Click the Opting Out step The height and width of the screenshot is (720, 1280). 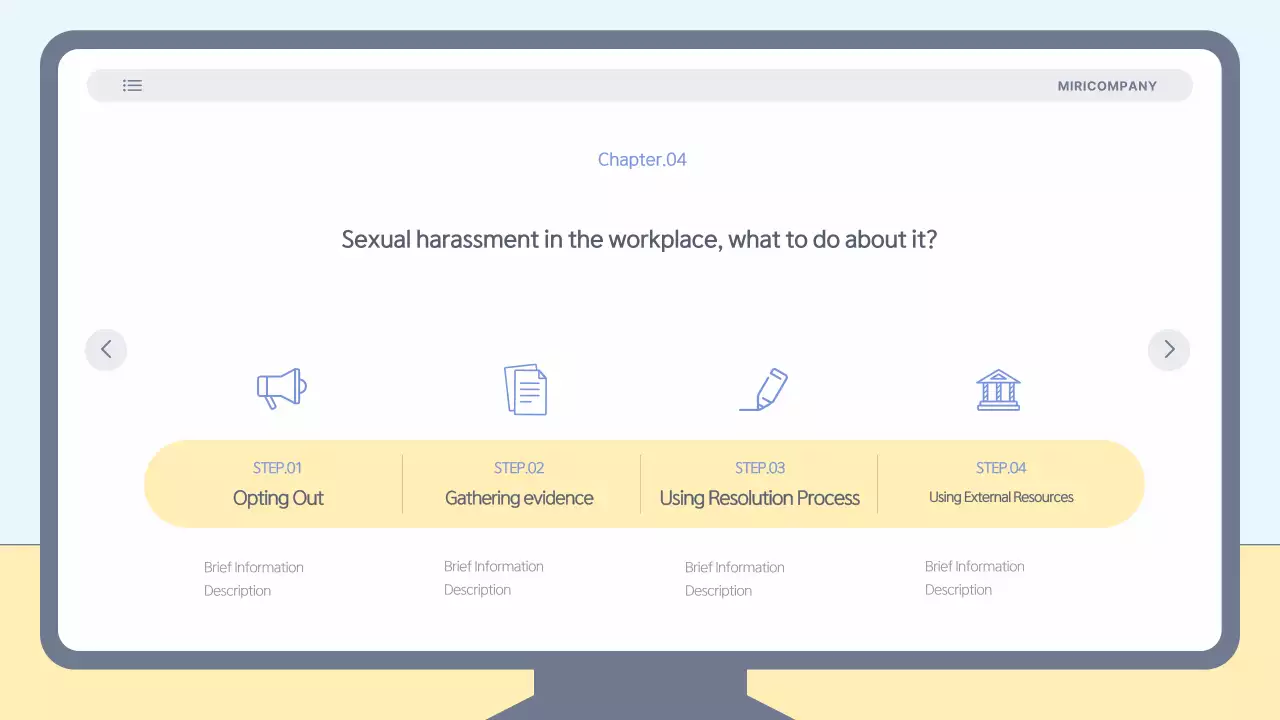click(278, 498)
